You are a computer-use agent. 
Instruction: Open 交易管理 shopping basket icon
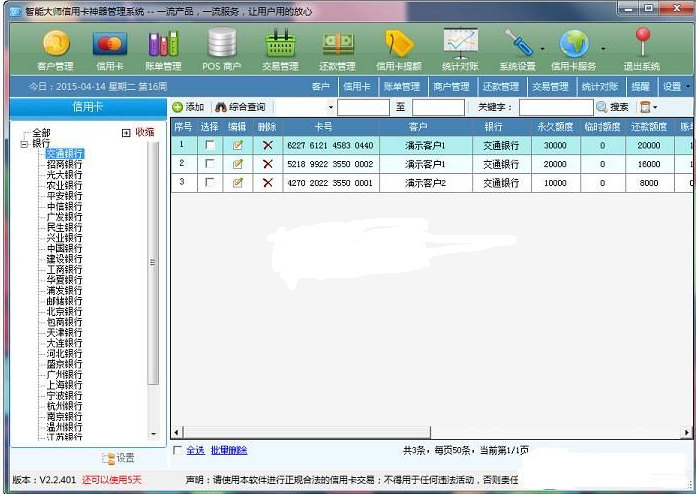pyautogui.click(x=280, y=43)
